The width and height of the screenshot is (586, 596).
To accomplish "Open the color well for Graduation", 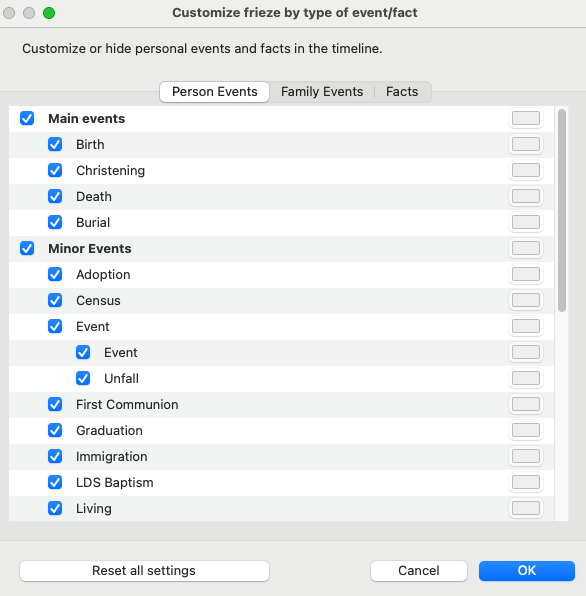I will 526,430.
